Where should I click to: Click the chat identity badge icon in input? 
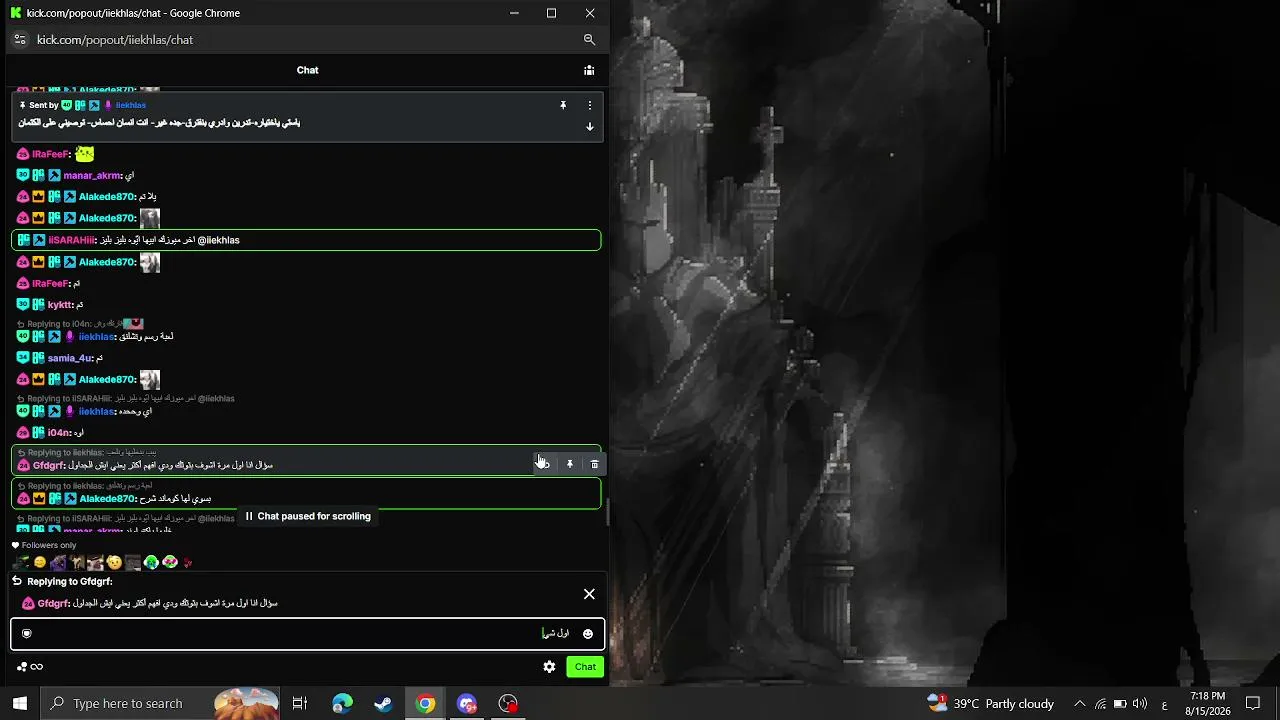pyautogui.click(x=27, y=633)
